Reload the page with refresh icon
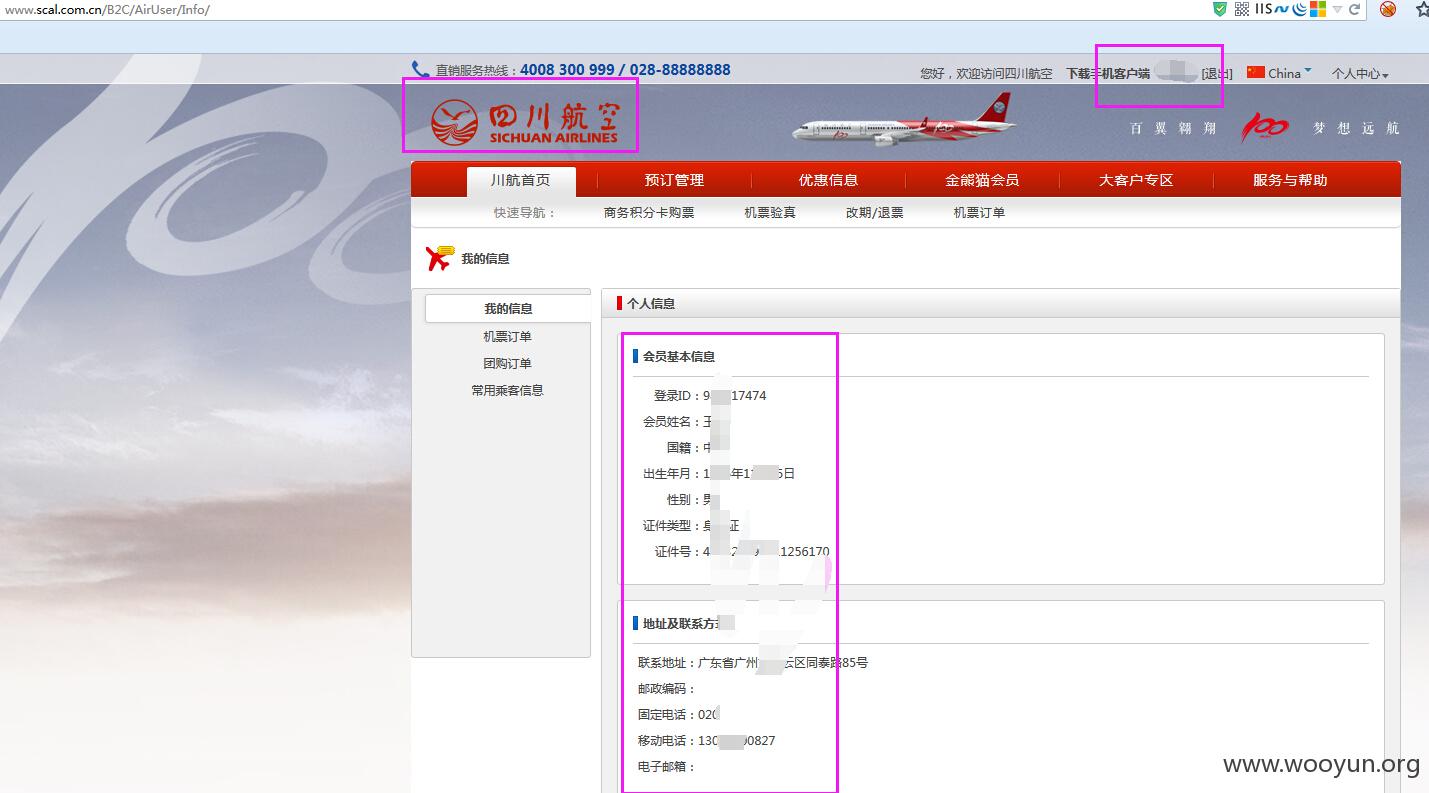The height and width of the screenshot is (793, 1429). pos(1355,9)
